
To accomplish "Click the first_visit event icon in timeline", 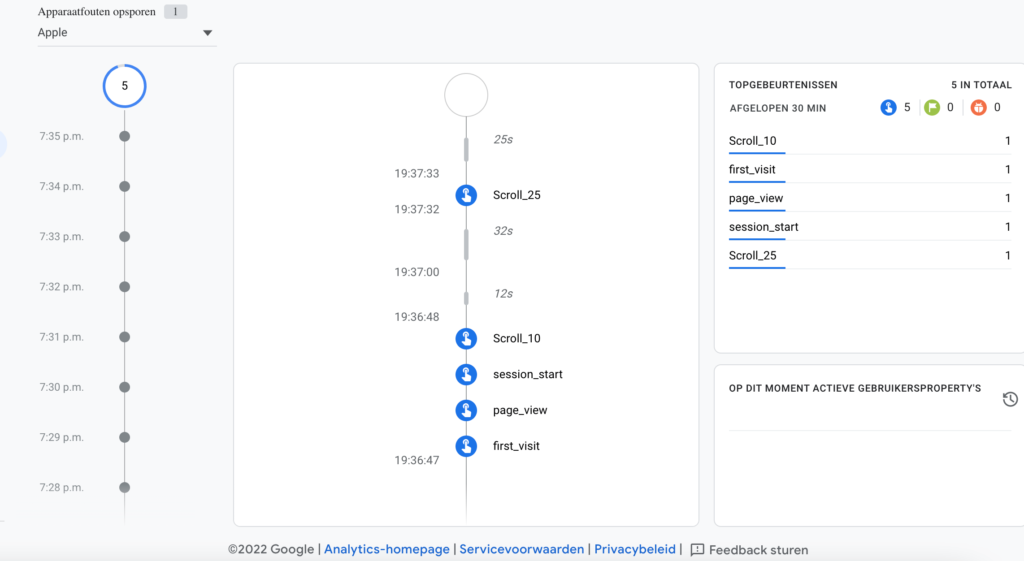I will [x=466, y=446].
